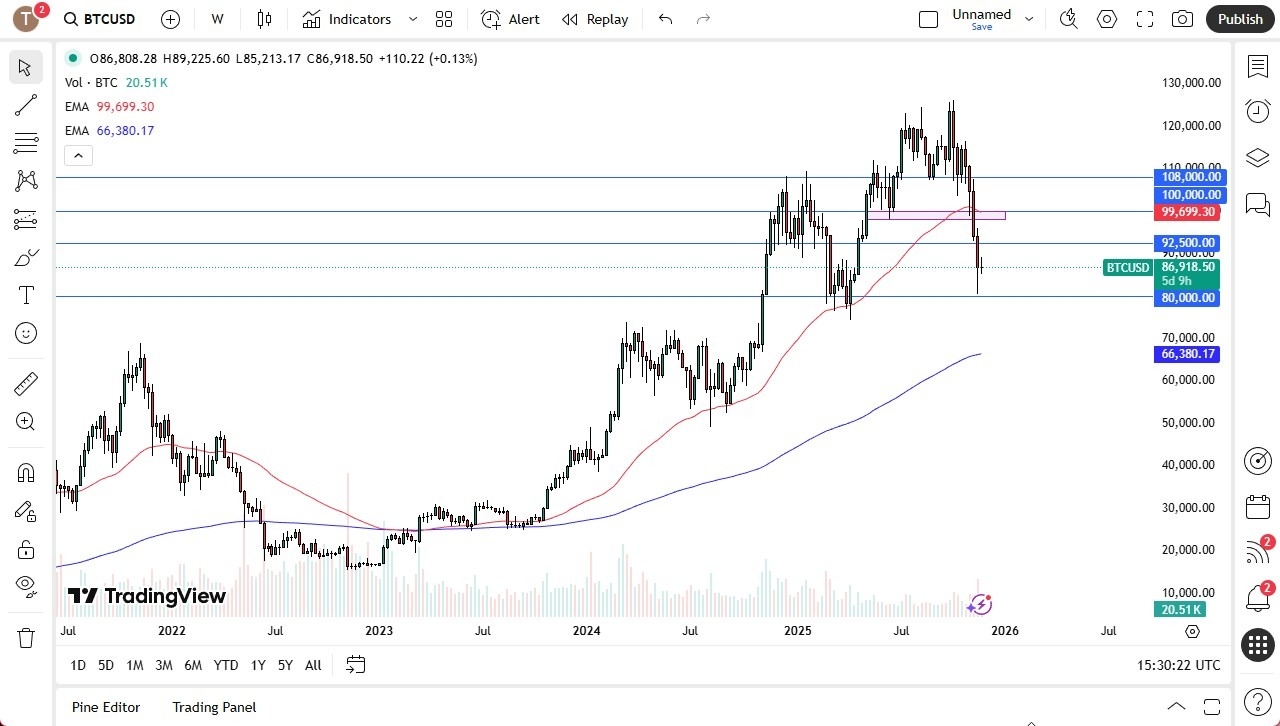Screen dimensions: 1280x726
Task: Select the Magnet snapping tool
Action: click(x=25, y=472)
